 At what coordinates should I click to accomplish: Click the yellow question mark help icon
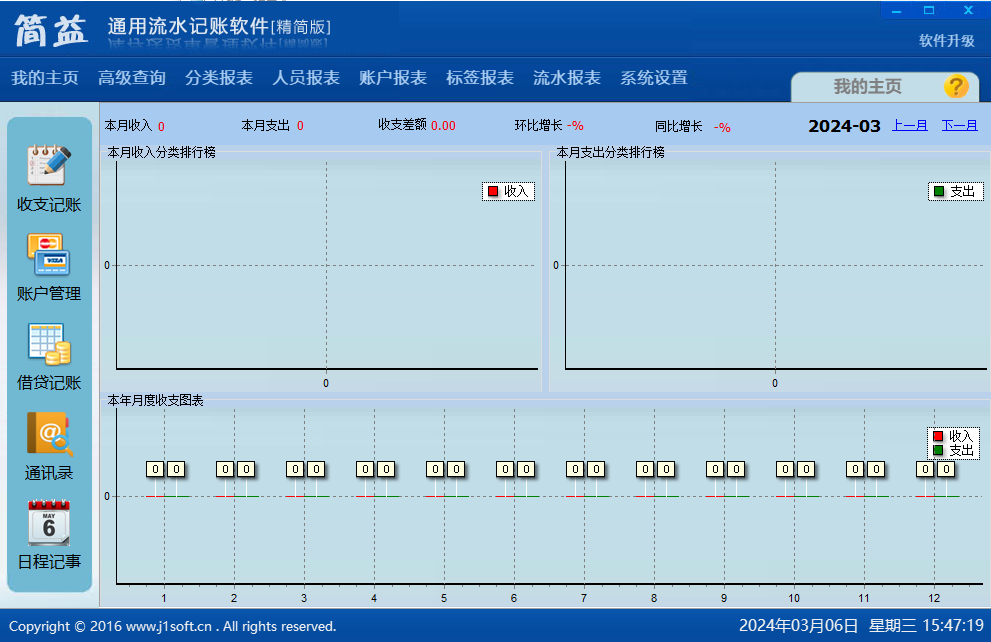pyautogui.click(x=956, y=86)
